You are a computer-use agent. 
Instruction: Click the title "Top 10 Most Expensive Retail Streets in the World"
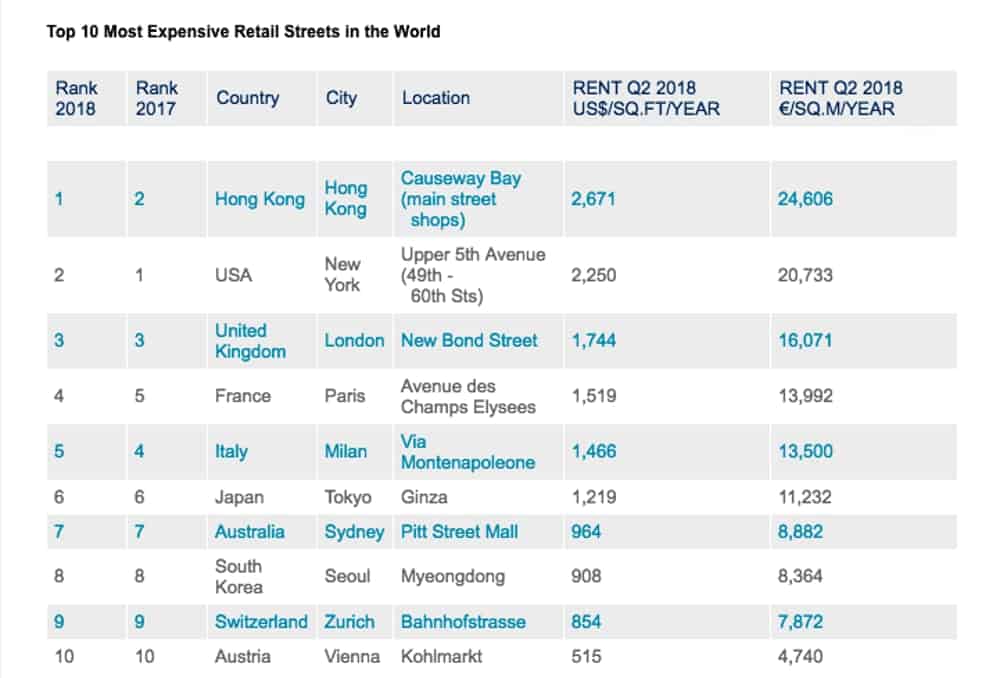[x=243, y=31]
